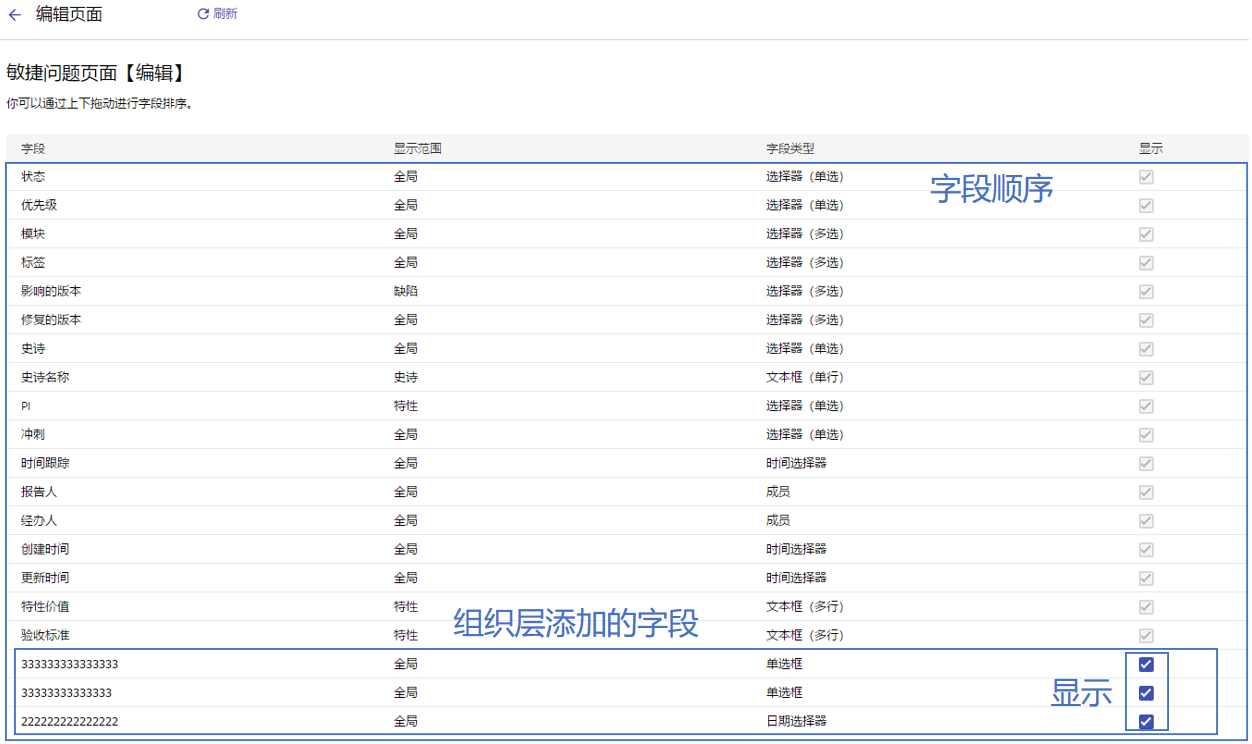Click the 显示 checkbox in the 验收标准 row
The image size is (1252, 744).
[1146, 636]
